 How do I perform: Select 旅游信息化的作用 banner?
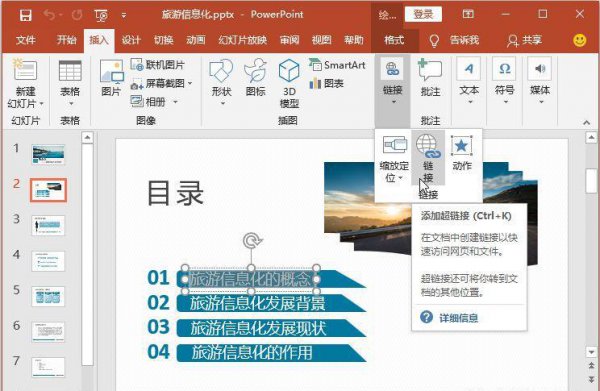pyautogui.click(x=271, y=353)
